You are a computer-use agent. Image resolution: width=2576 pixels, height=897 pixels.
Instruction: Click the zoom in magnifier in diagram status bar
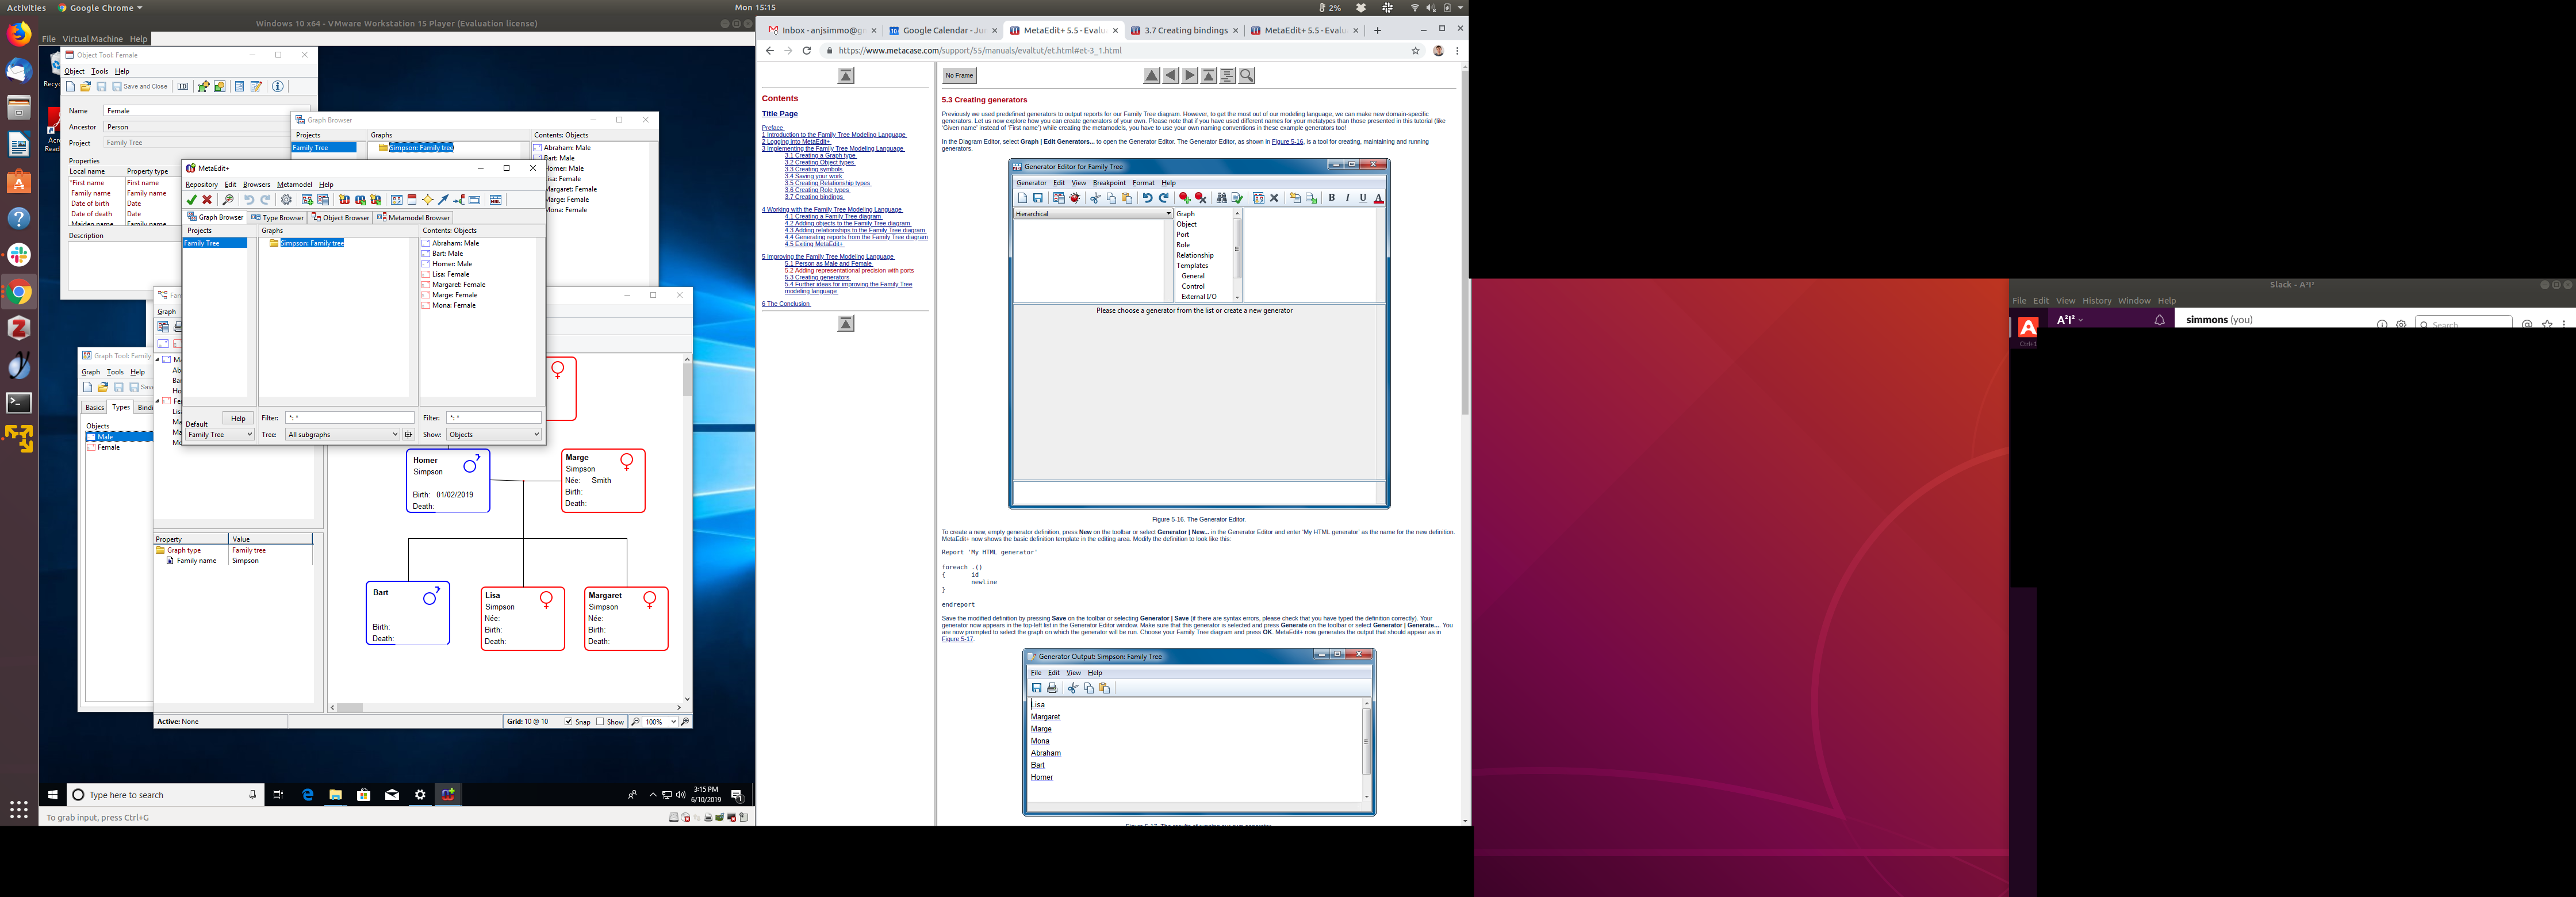pos(686,721)
